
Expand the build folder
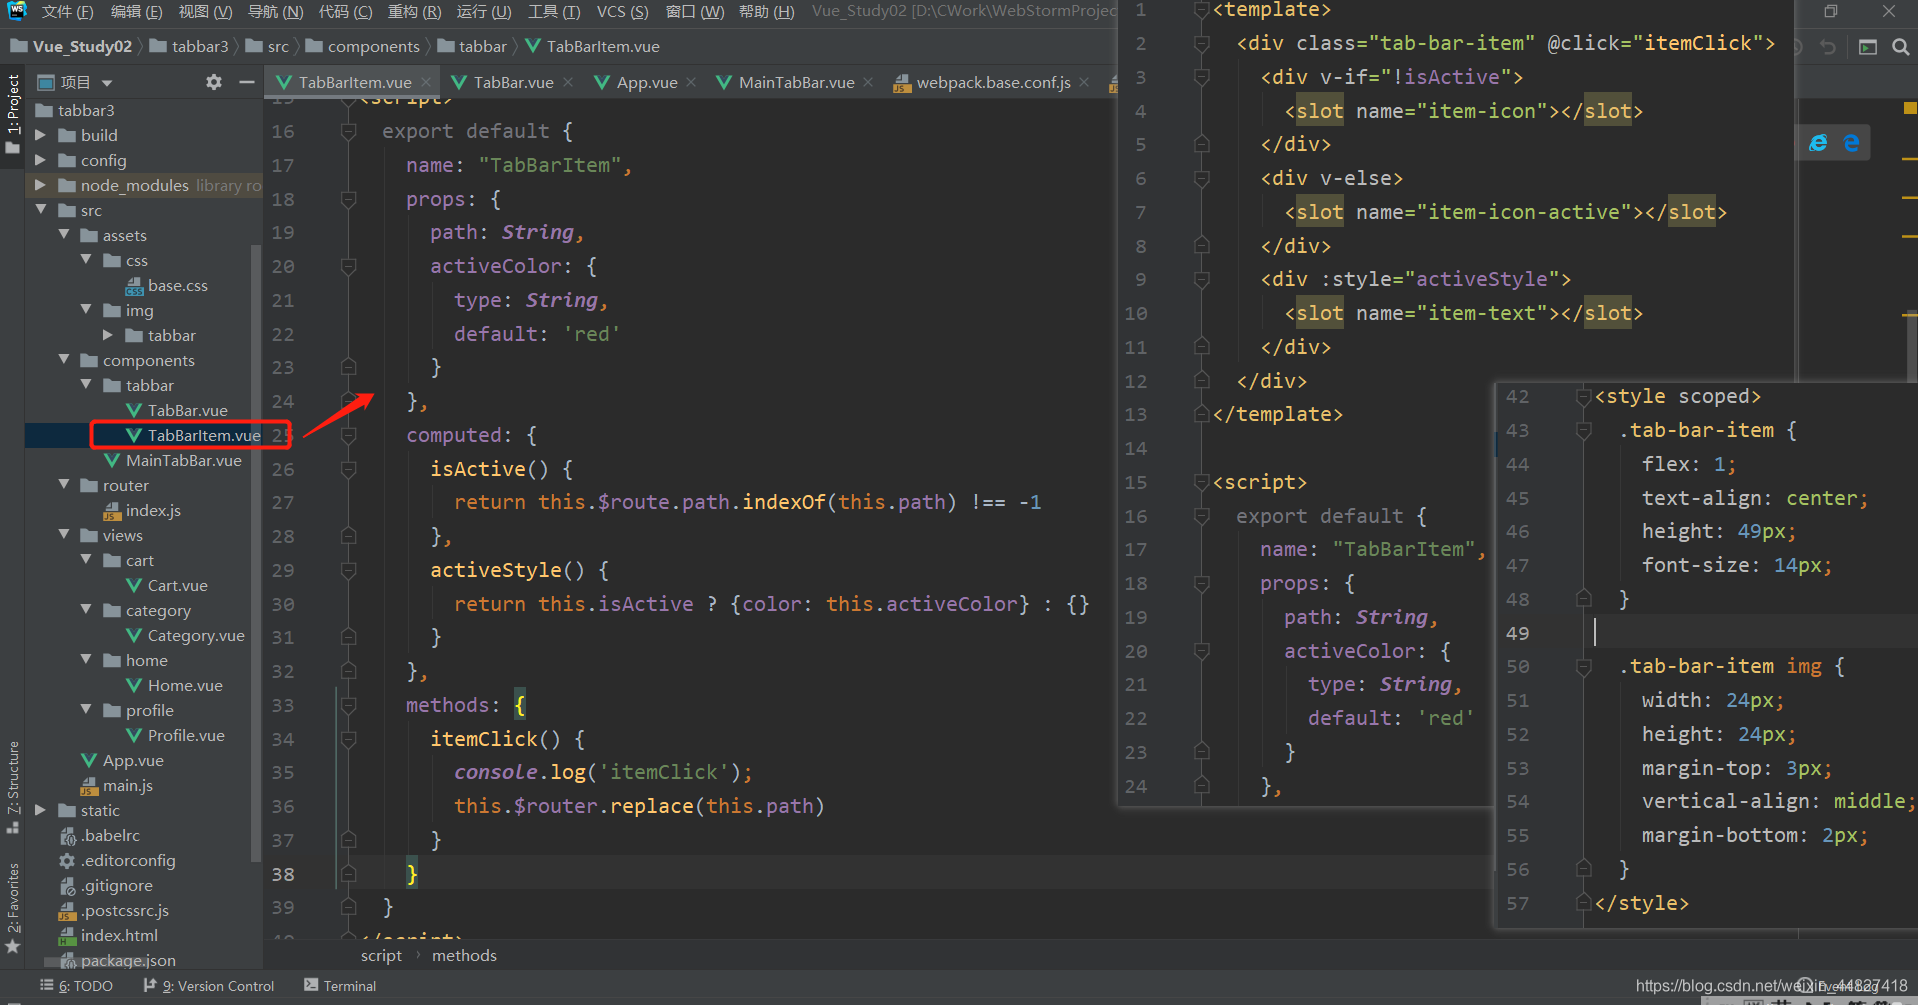41,135
